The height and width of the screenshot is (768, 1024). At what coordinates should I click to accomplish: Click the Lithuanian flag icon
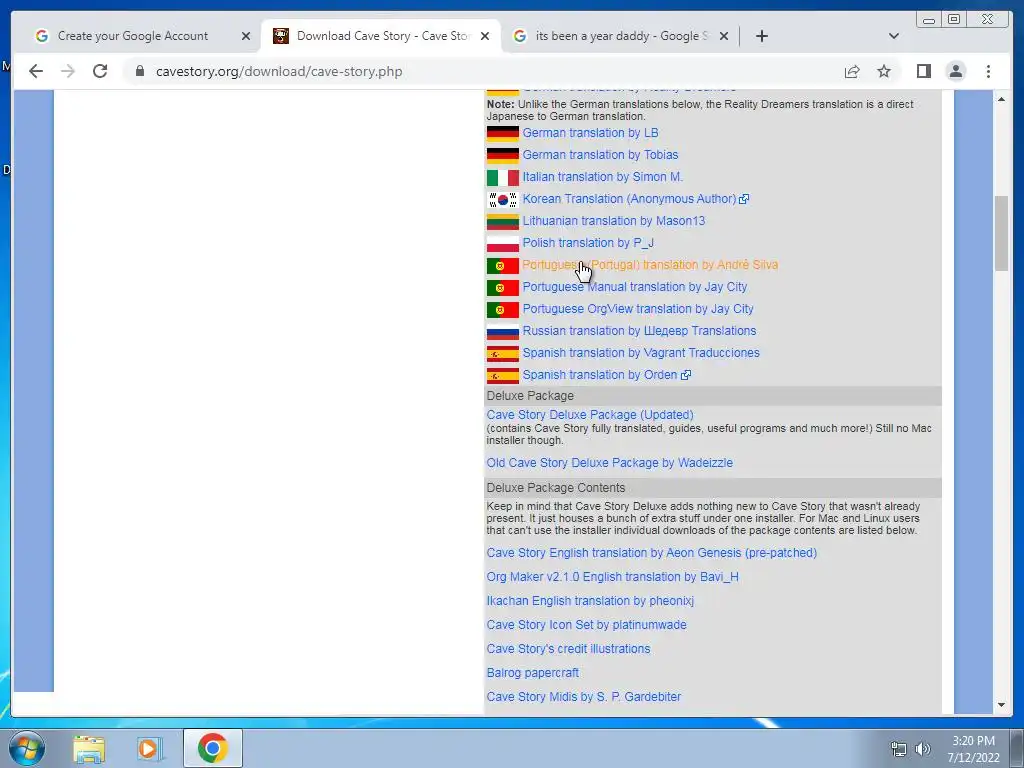tap(502, 222)
